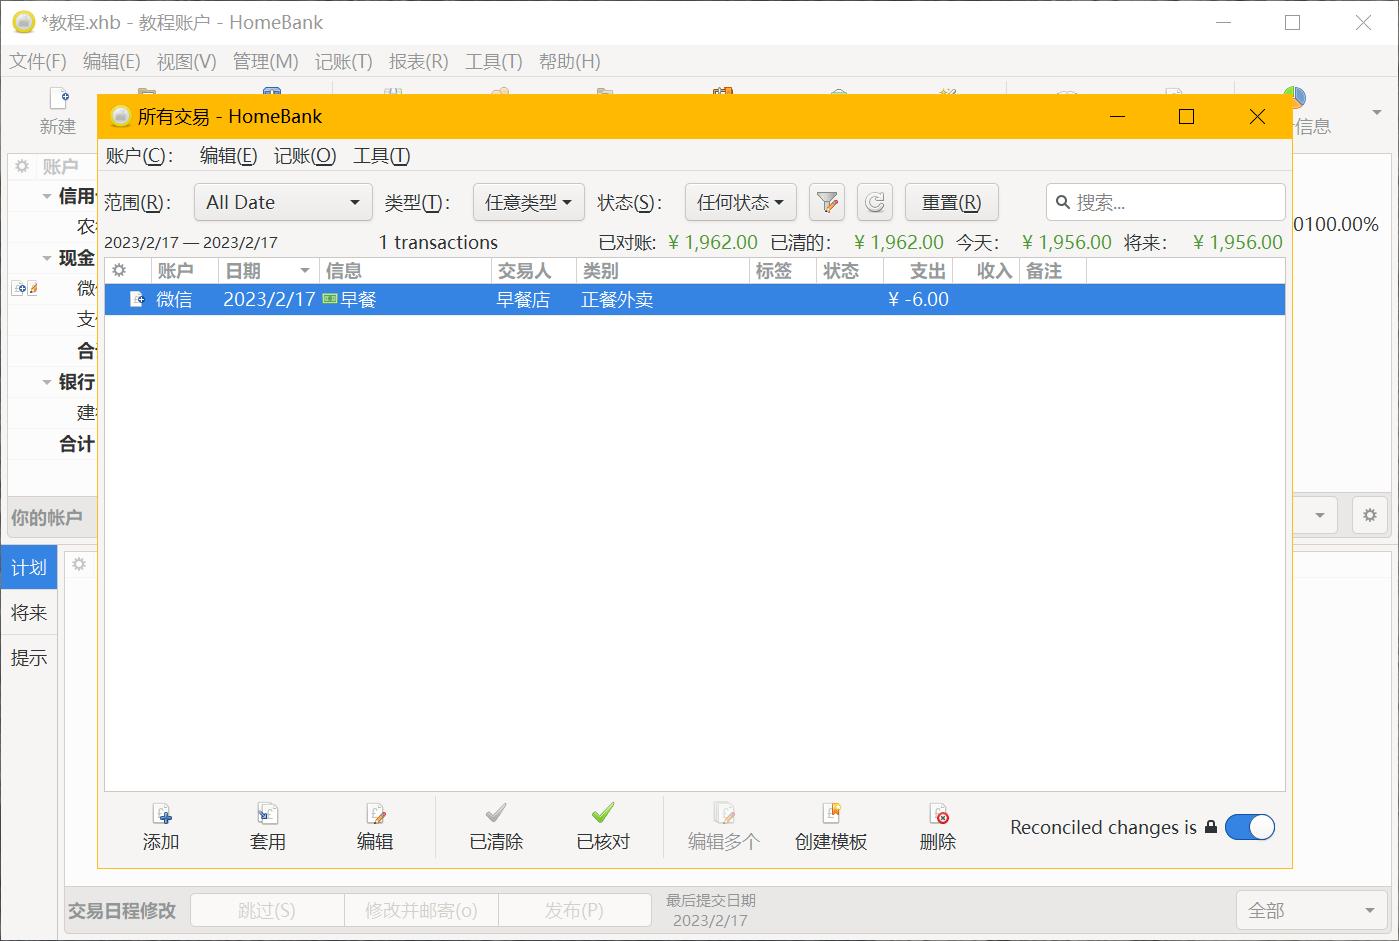Click into the 搜索 search field
The width and height of the screenshot is (1399, 941).
click(x=1166, y=202)
